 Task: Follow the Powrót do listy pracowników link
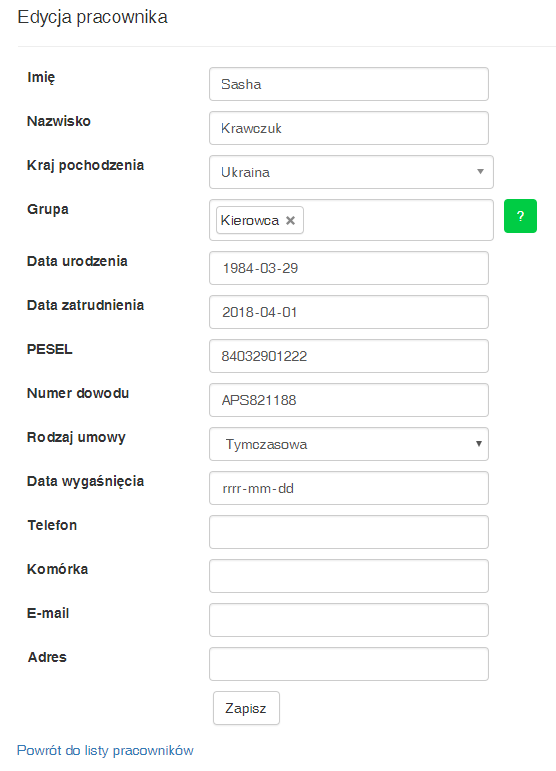(105, 750)
